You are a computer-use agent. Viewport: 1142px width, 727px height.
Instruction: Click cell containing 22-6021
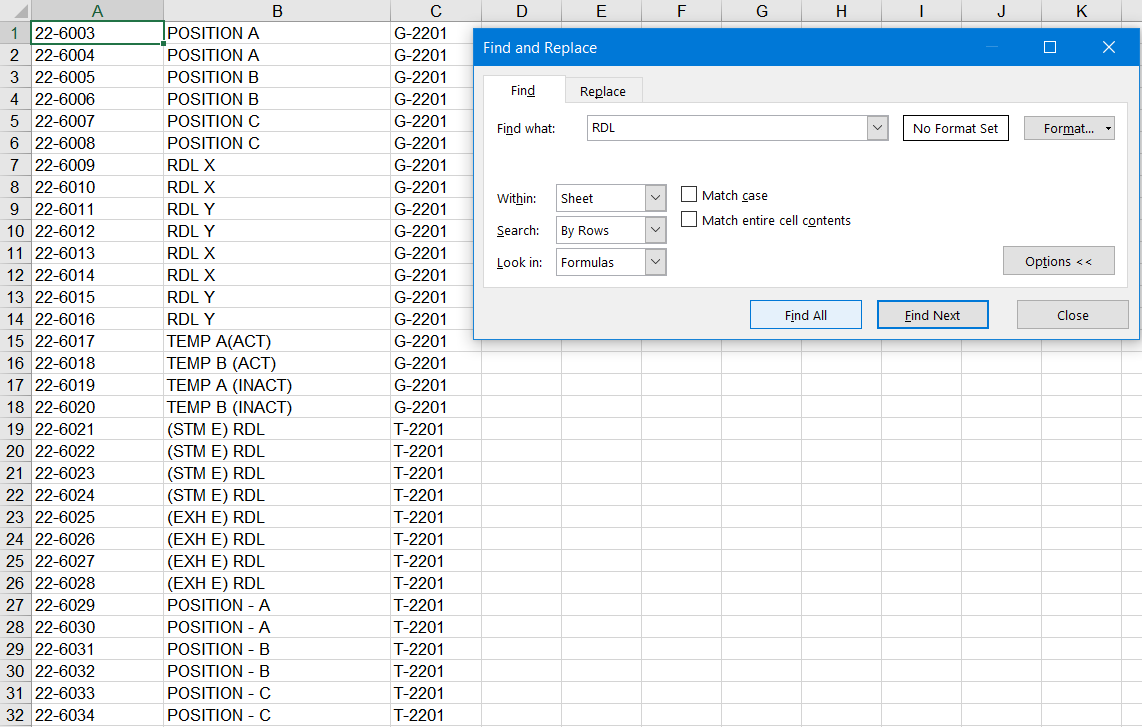[98, 429]
